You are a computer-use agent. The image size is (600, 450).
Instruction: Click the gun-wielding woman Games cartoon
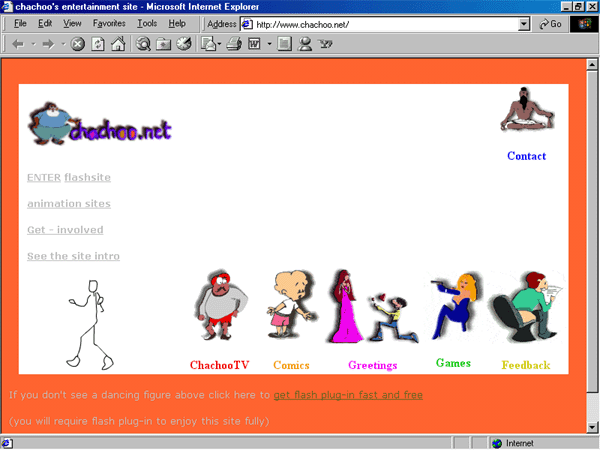click(455, 306)
